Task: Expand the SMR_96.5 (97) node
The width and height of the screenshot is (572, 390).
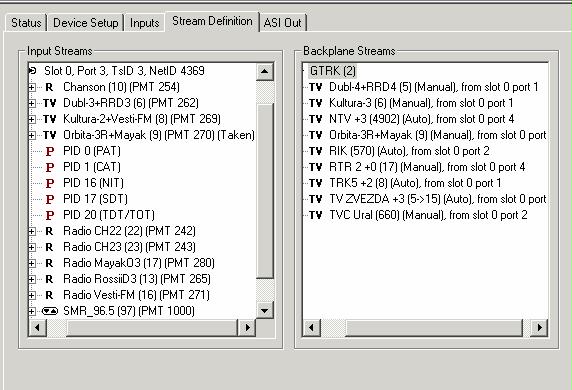Action: click(x=32, y=311)
